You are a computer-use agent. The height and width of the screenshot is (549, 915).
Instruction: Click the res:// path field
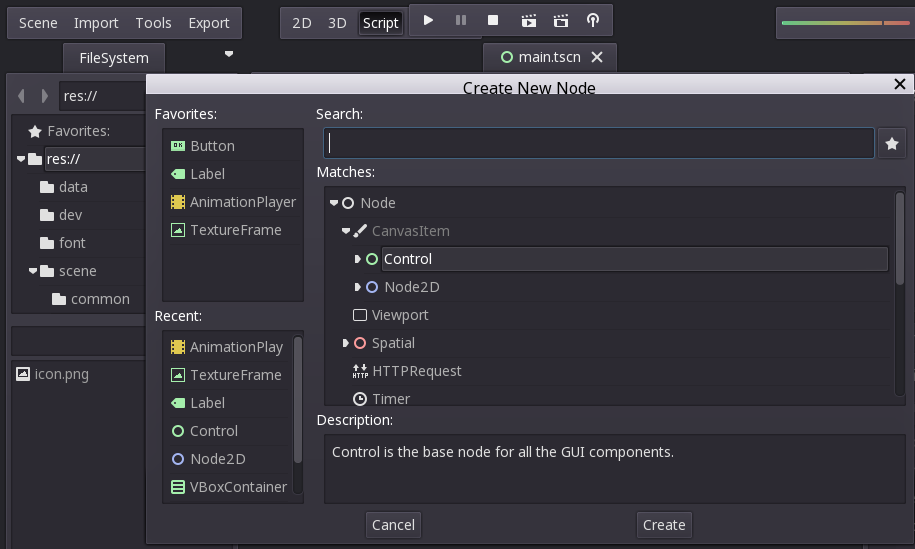pyautogui.click(x=102, y=96)
